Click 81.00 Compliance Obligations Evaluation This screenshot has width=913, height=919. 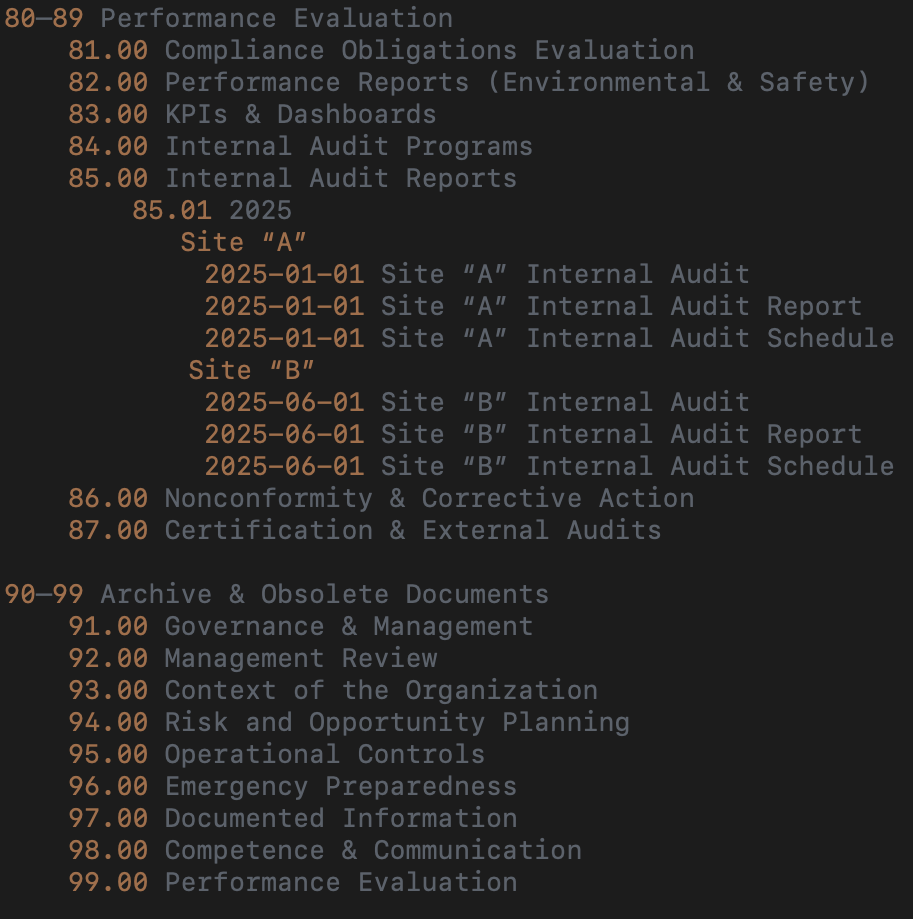coord(380,50)
